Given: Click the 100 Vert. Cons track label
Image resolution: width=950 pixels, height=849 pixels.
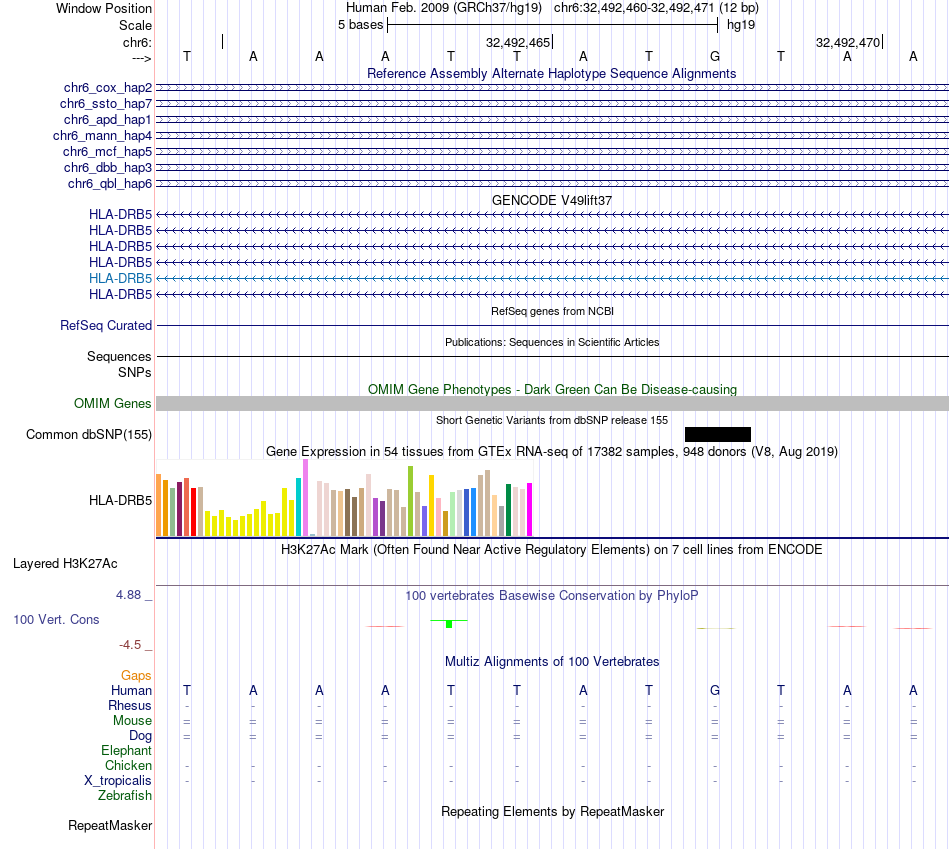Looking at the screenshot, I should click(x=56, y=619).
